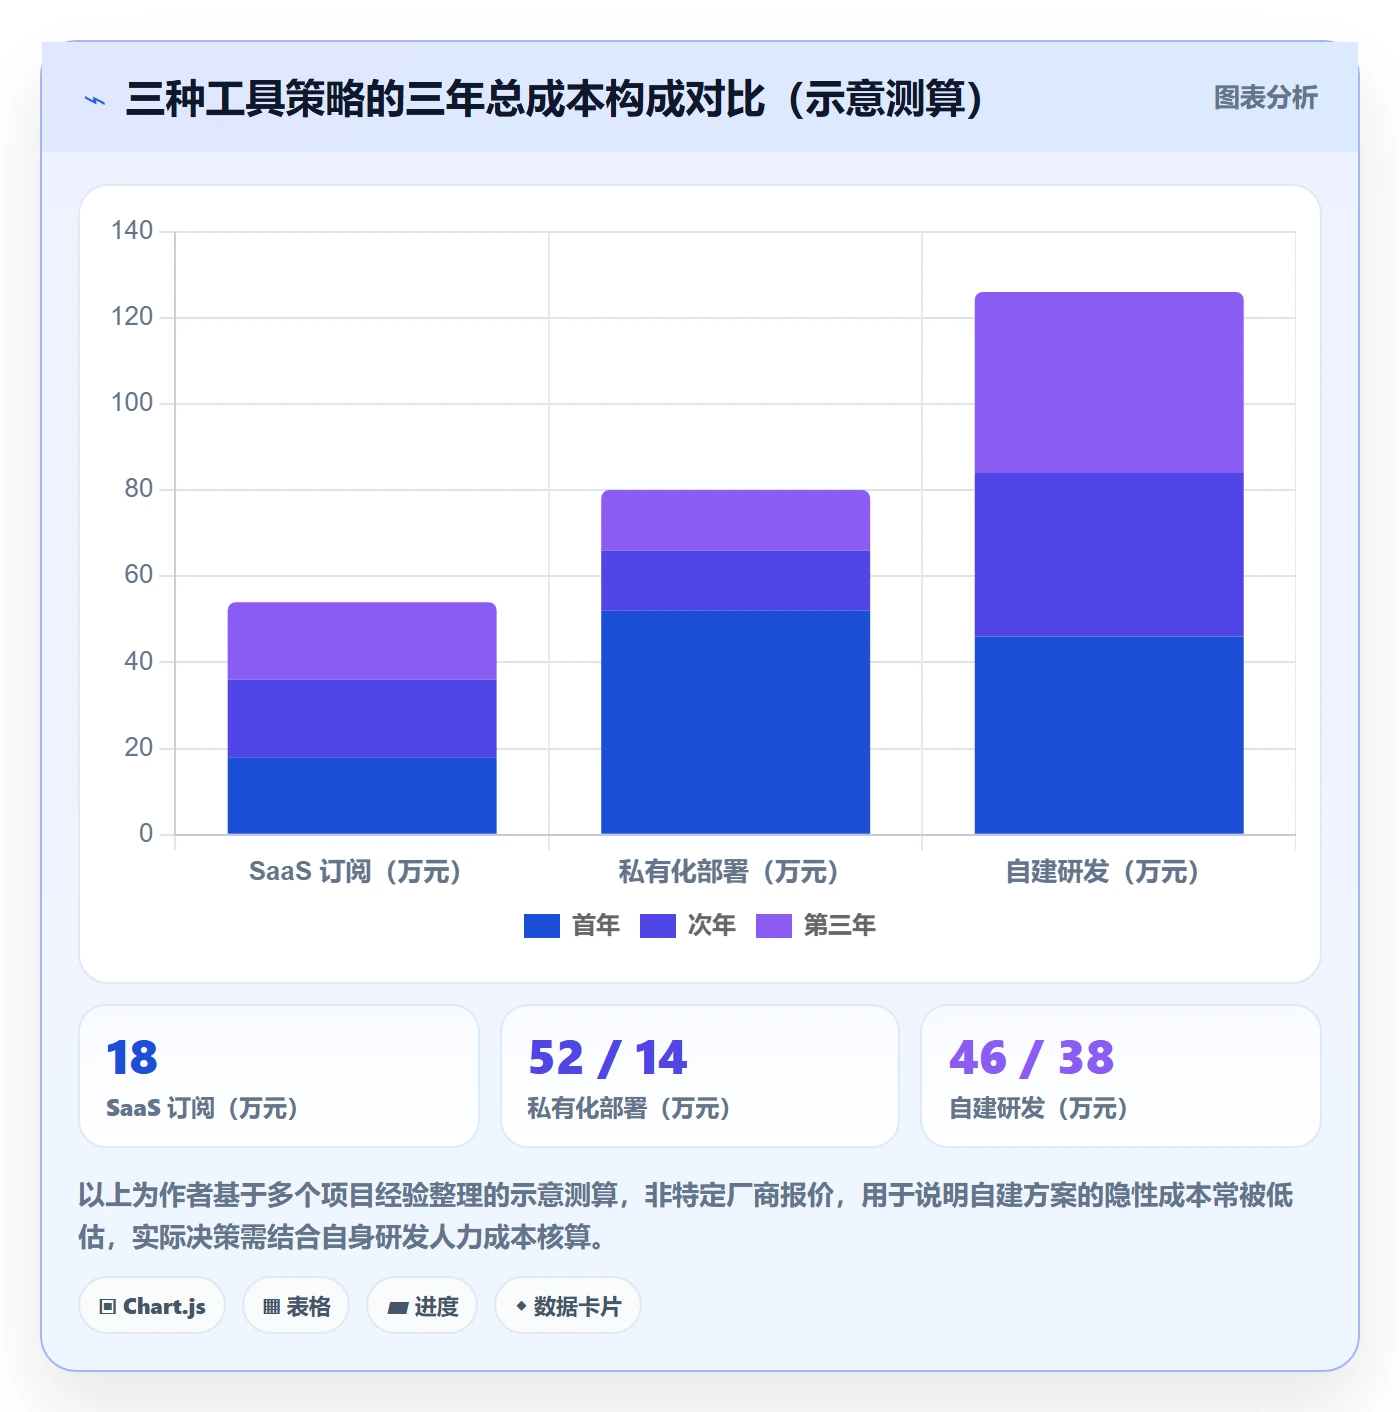
Task: Click the 46 / 38 自建研发 data card
Action: (1121, 1076)
